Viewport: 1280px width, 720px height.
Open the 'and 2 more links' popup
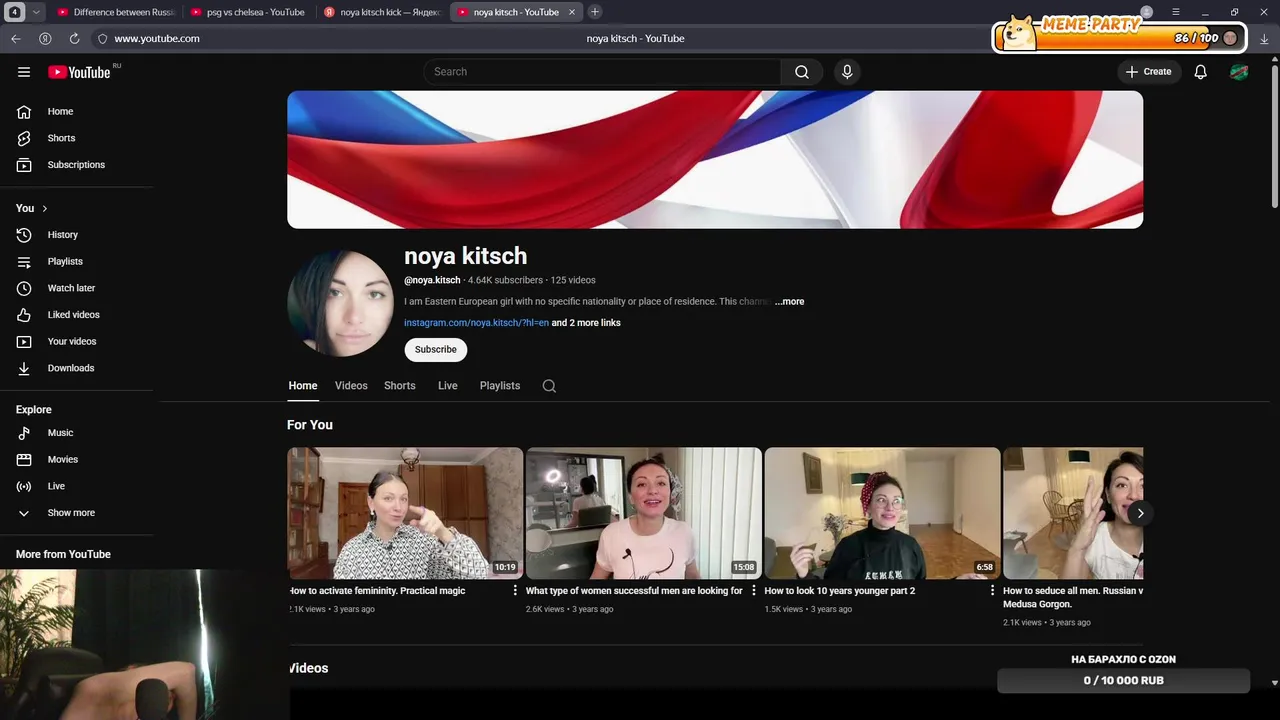tap(586, 323)
